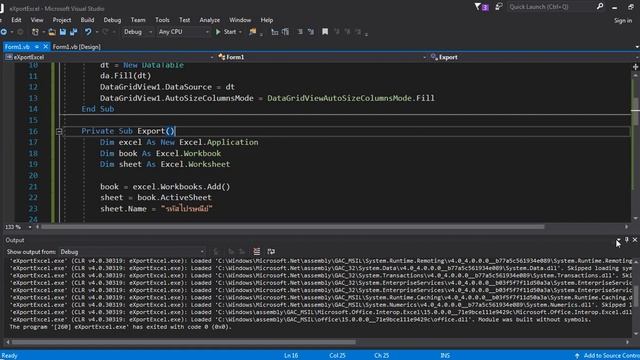The height and width of the screenshot is (360, 640).
Task: Click Clear All icon in Output panel
Action: [x=256, y=251]
